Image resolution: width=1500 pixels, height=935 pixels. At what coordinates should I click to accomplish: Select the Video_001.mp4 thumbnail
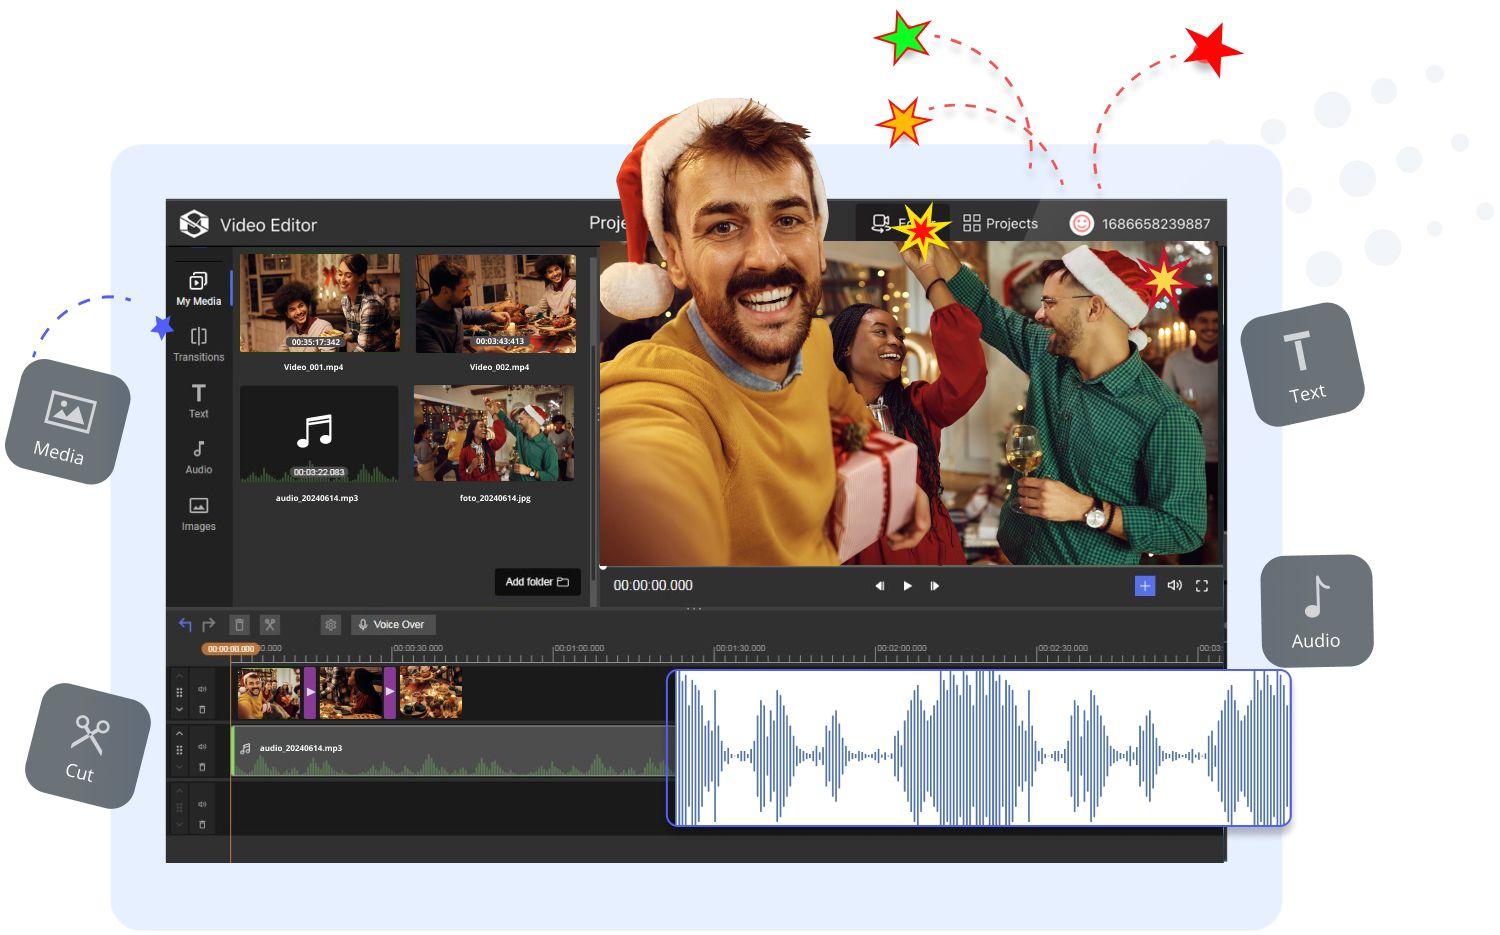click(x=319, y=302)
